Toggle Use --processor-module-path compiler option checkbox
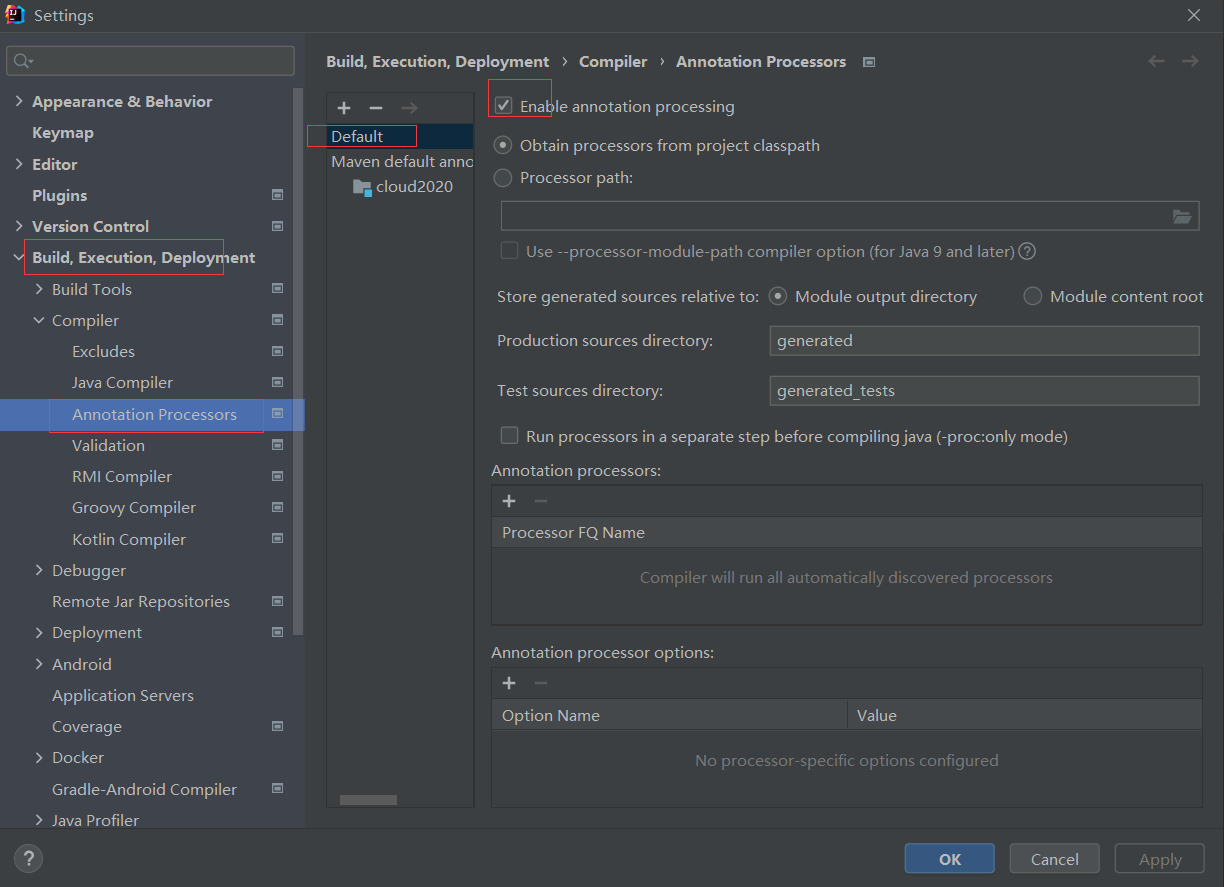Screen dimensions: 1224x887 [x=510, y=251]
